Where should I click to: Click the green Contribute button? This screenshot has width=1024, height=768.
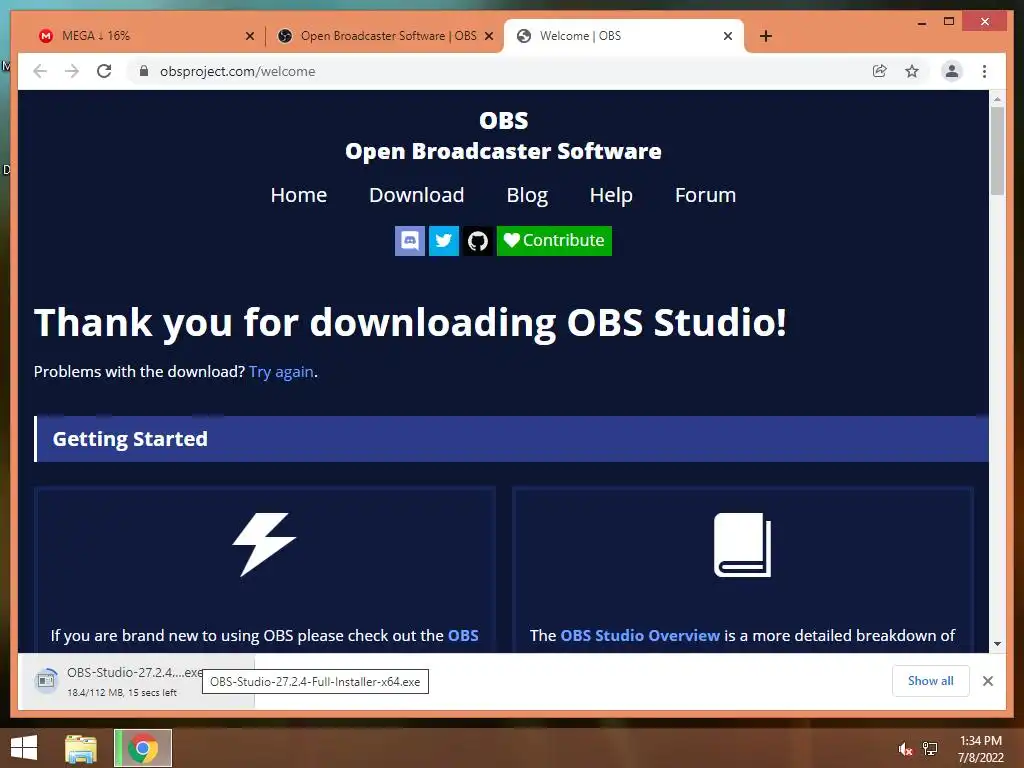tap(554, 241)
